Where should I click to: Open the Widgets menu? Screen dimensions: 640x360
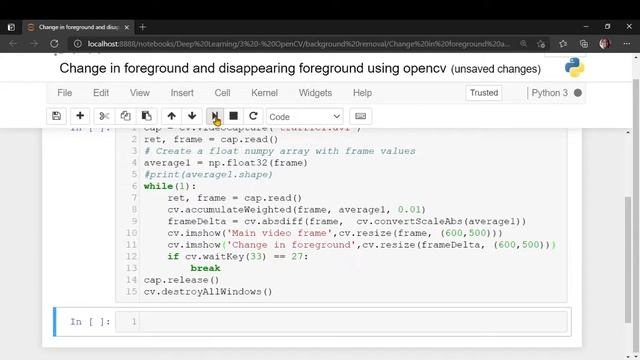[315, 93]
